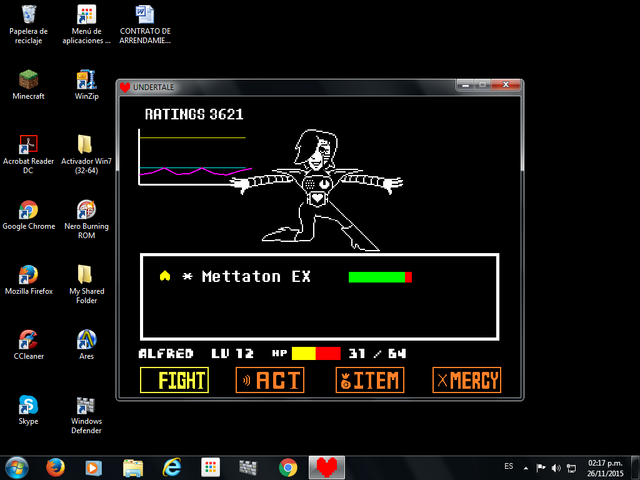
Task: Select the My Shared Folder icon
Action: click(86, 284)
